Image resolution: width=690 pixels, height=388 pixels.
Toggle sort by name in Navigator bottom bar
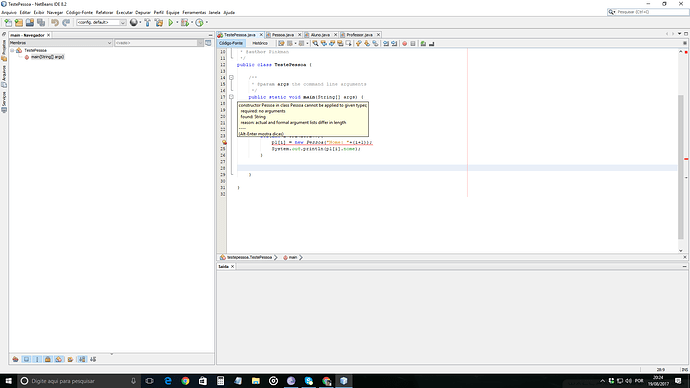[x=82, y=359]
